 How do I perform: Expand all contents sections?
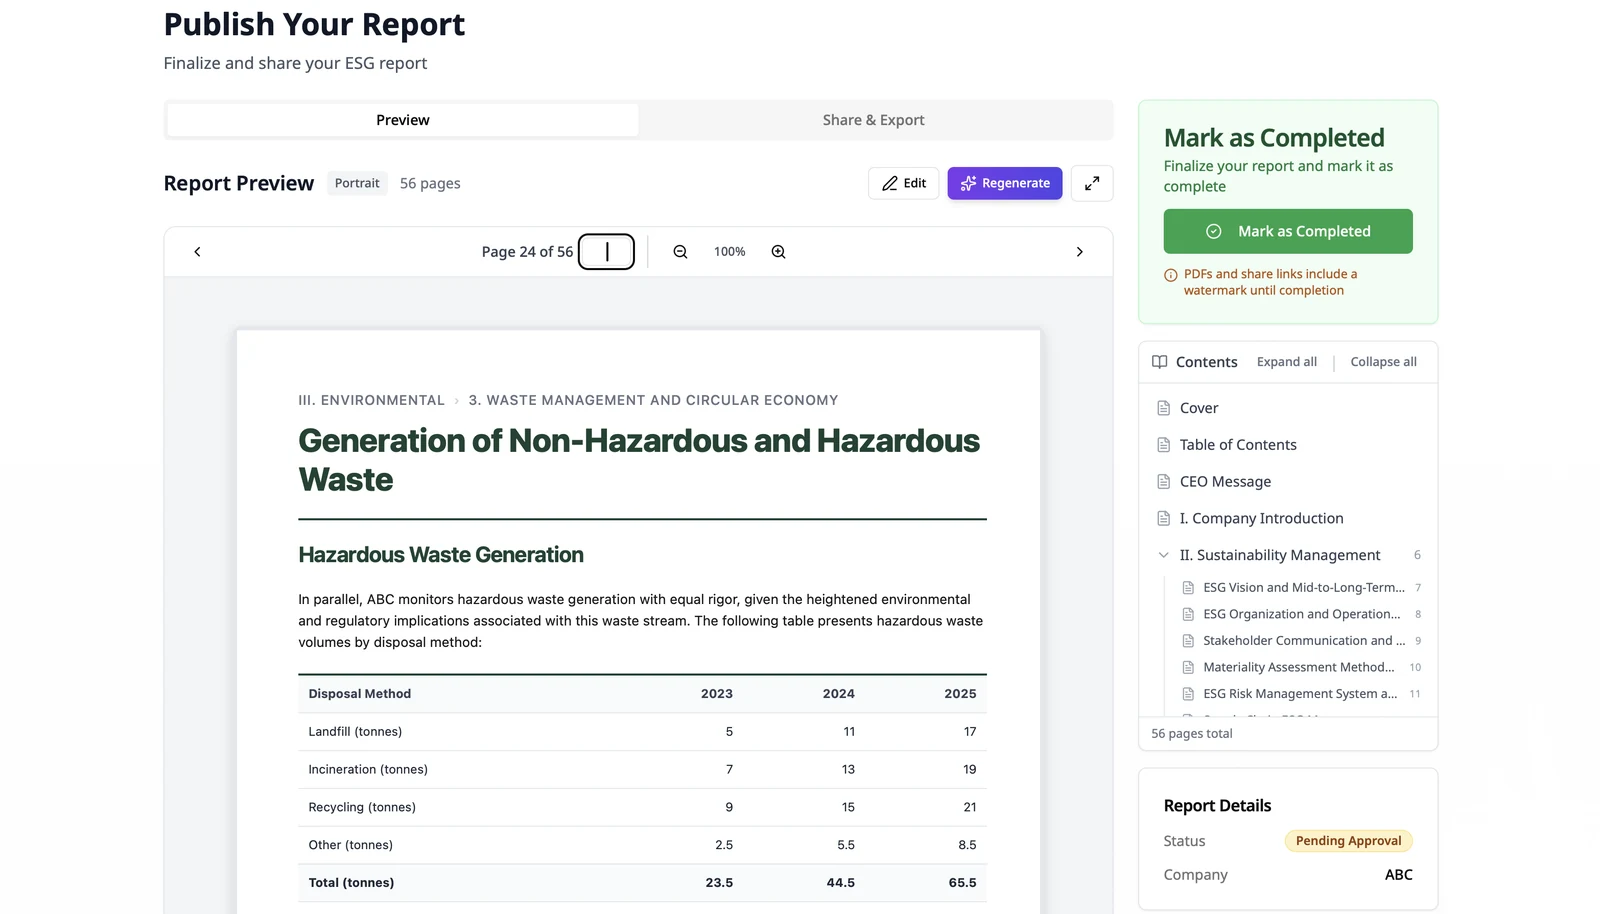click(x=1287, y=362)
